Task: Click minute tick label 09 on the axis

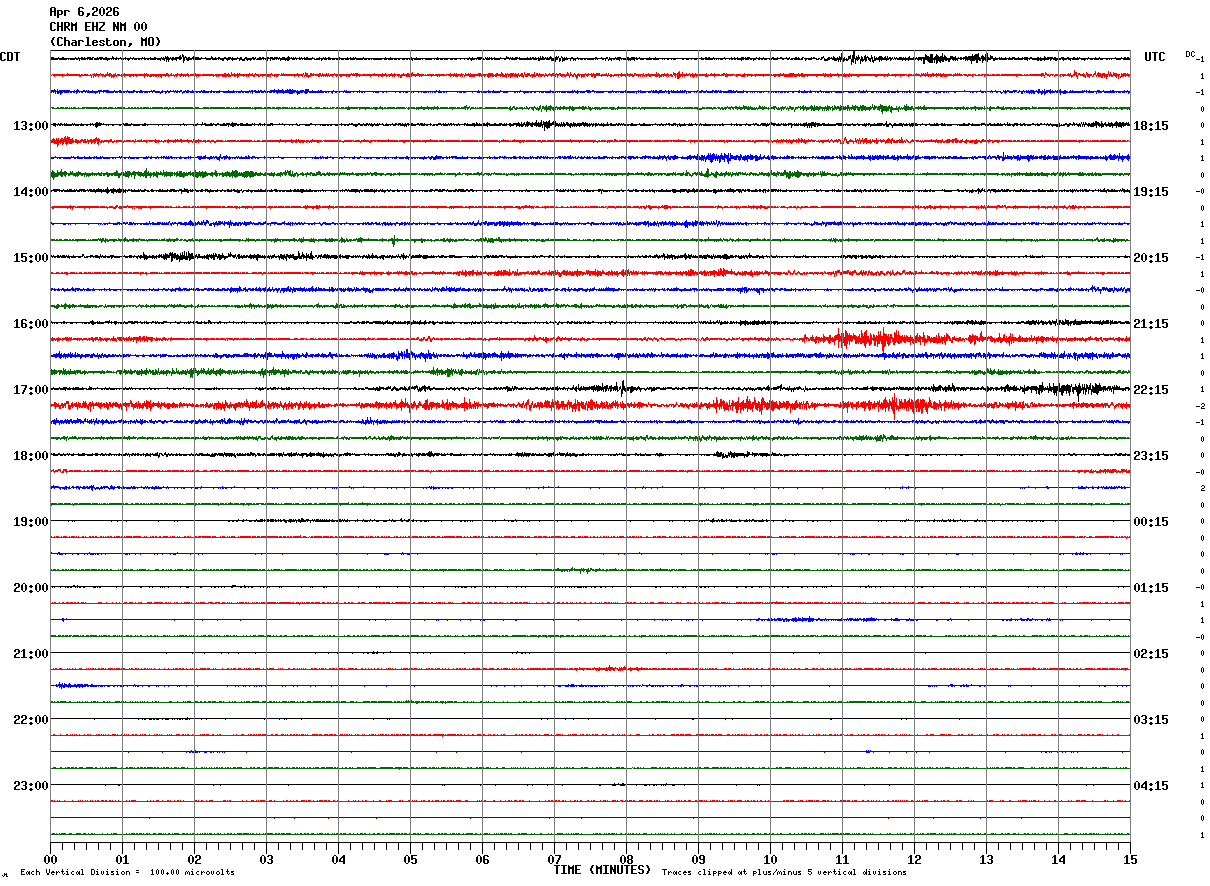Action: [698, 859]
